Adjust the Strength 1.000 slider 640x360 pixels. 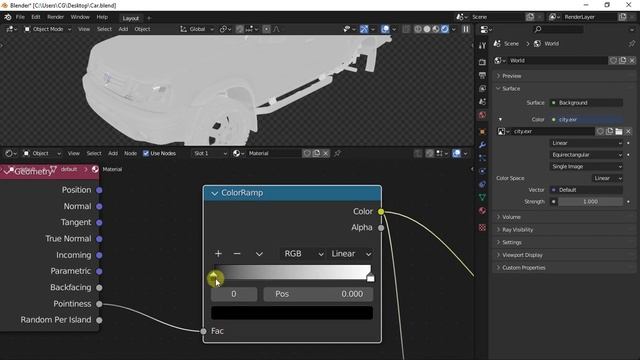click(590, 202)
